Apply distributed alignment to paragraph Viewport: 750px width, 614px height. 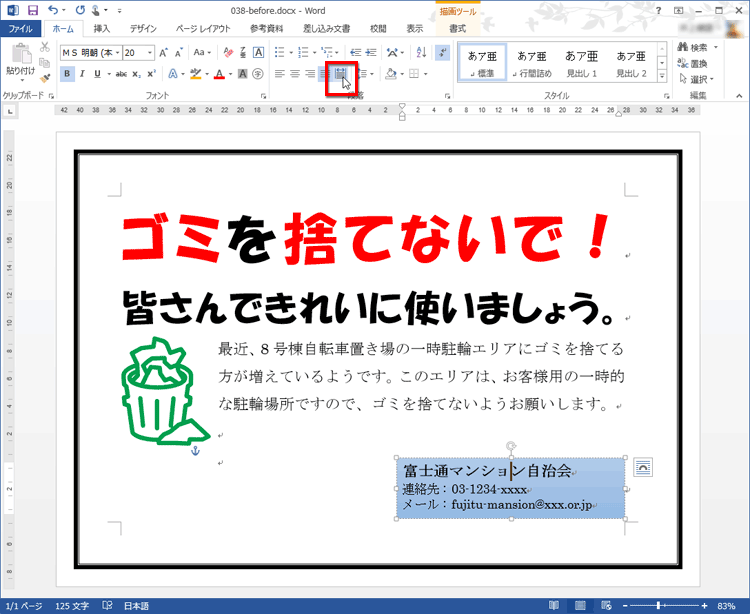tap(340, 74)
